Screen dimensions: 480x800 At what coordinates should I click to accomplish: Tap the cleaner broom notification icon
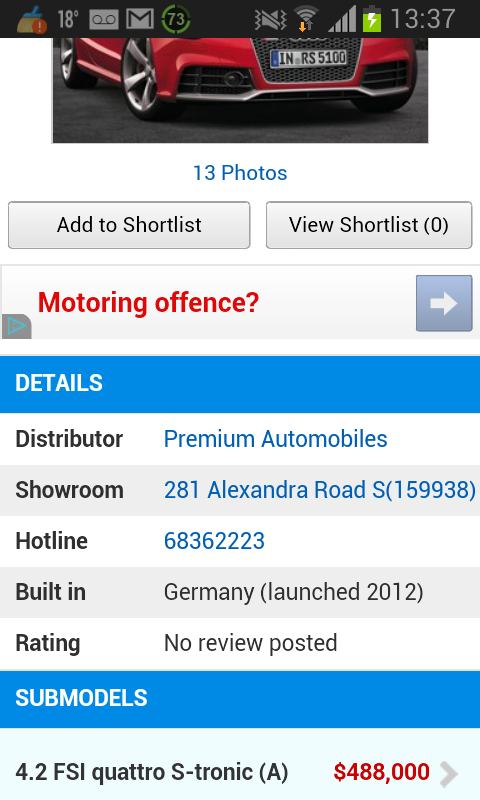pyautogui.click(x=32, y=19)
